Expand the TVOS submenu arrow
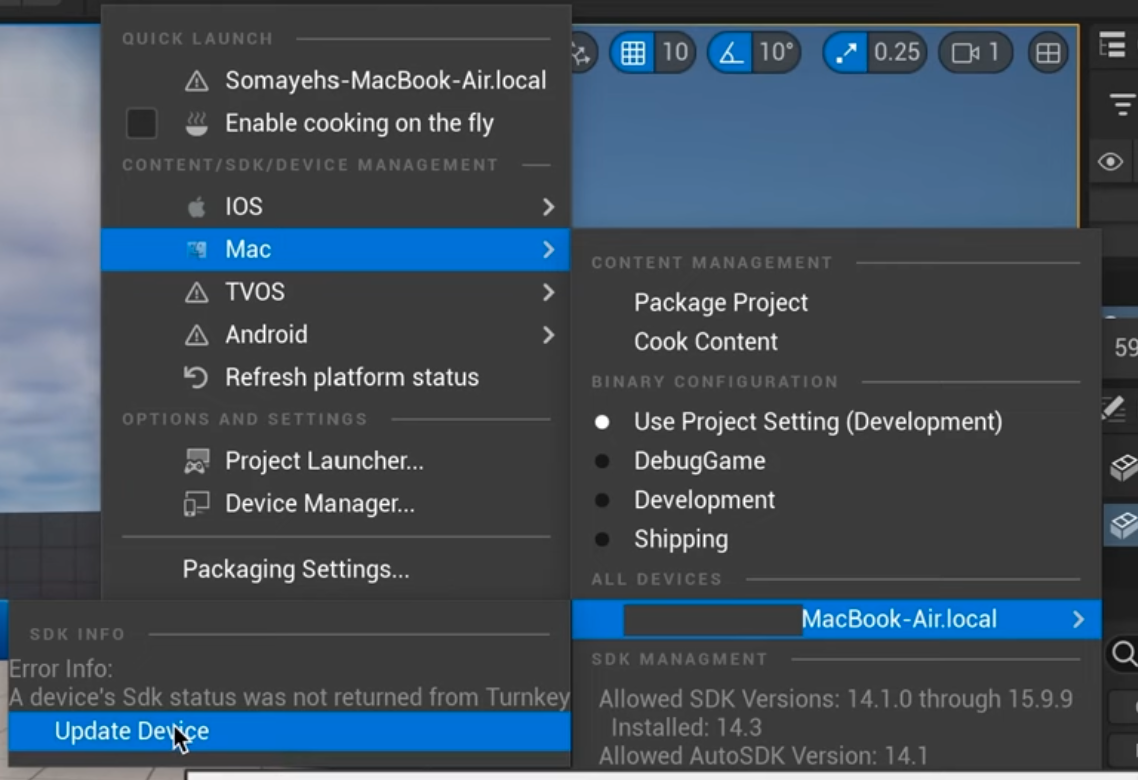 pyautogui.click(x=548, y=292)
